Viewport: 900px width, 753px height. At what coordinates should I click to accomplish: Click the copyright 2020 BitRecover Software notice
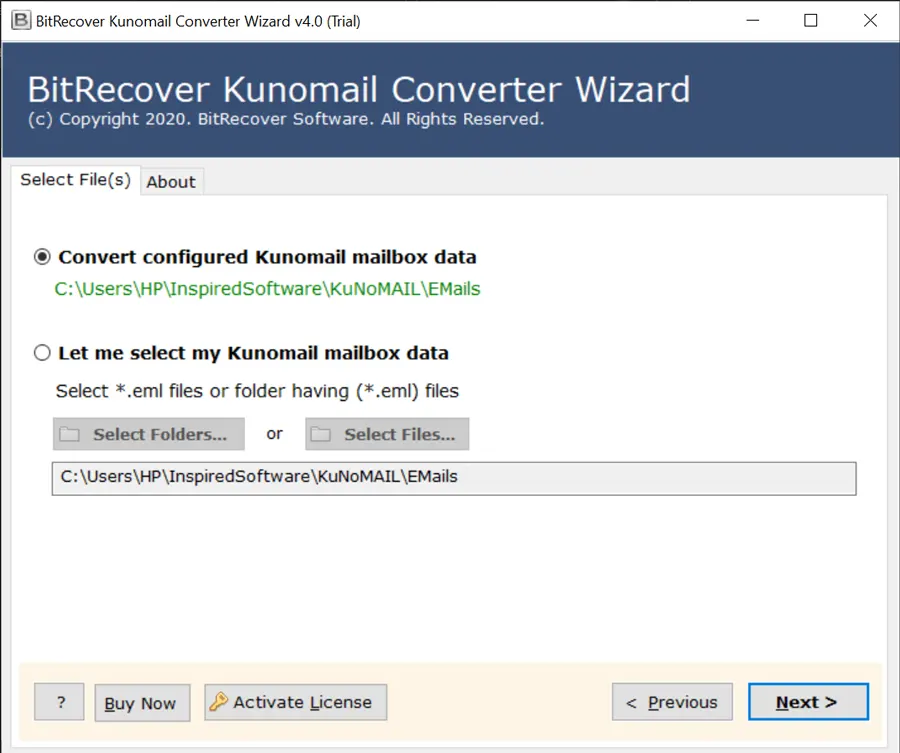pos(286,119)
